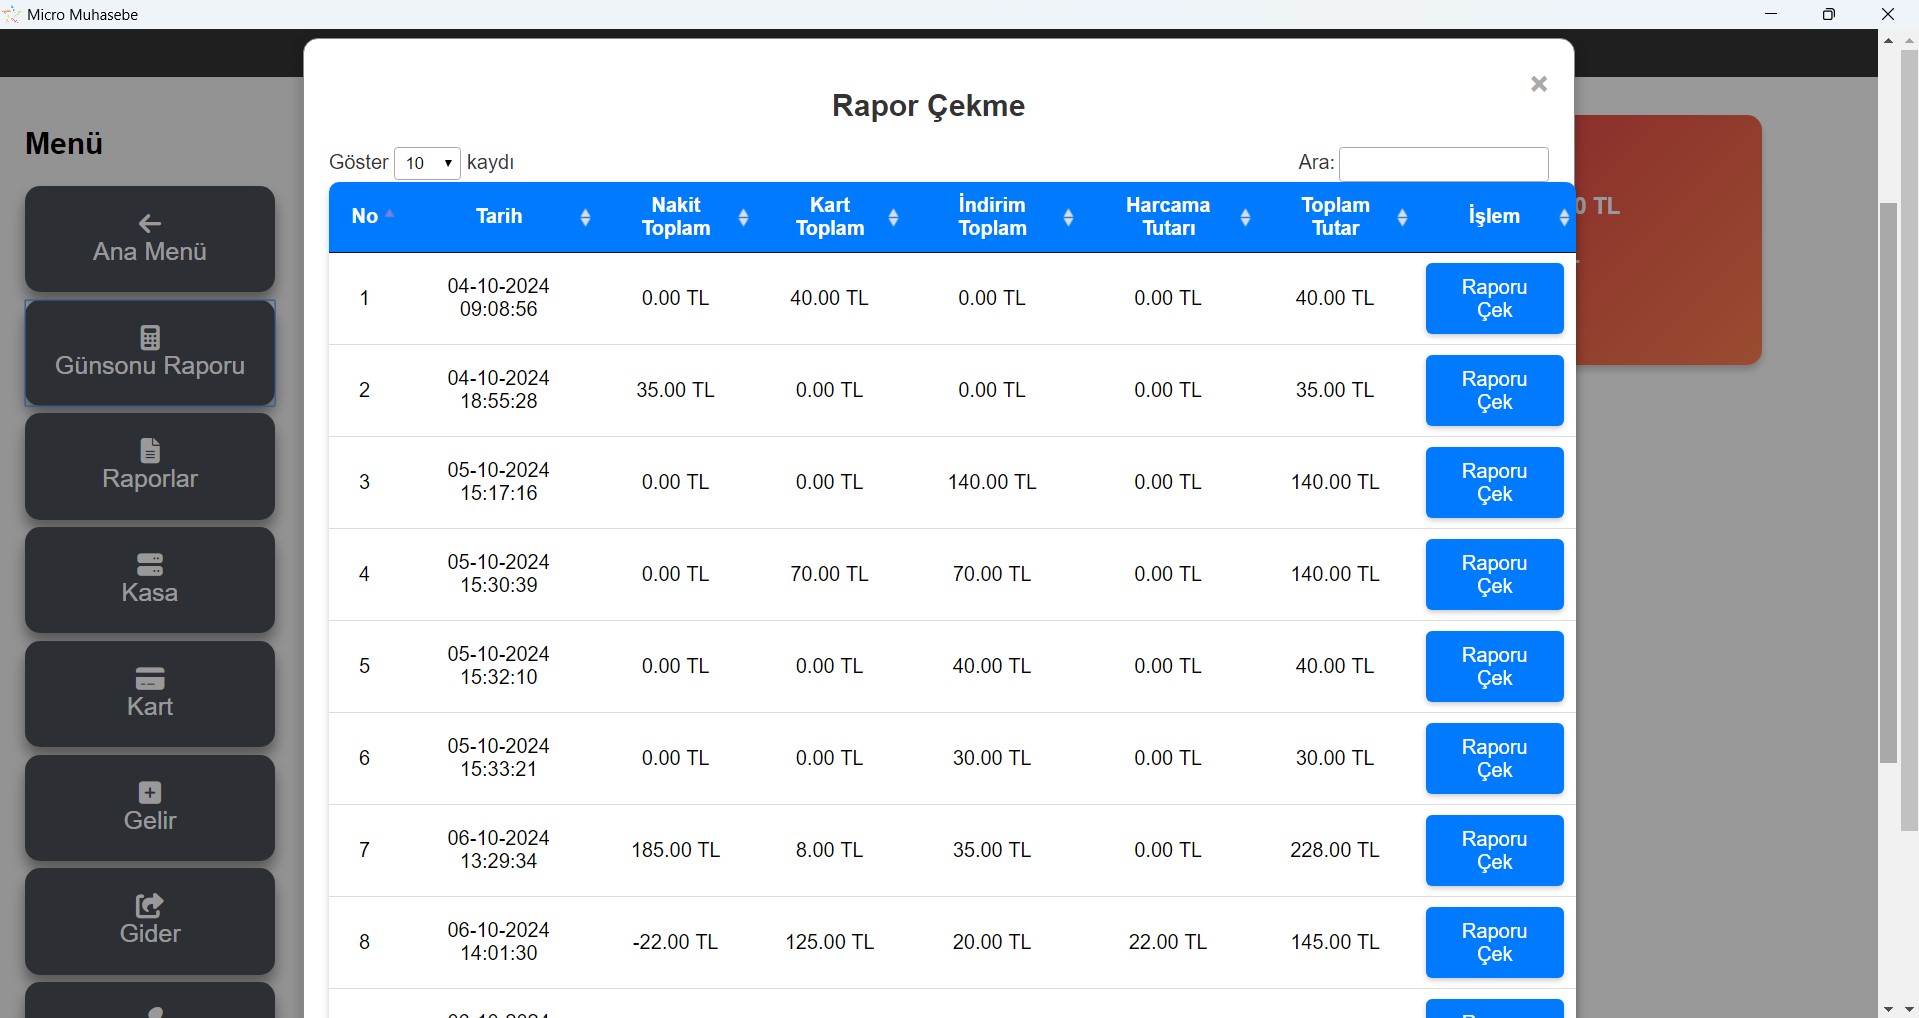Open the Gider export icon

(150, 905)
